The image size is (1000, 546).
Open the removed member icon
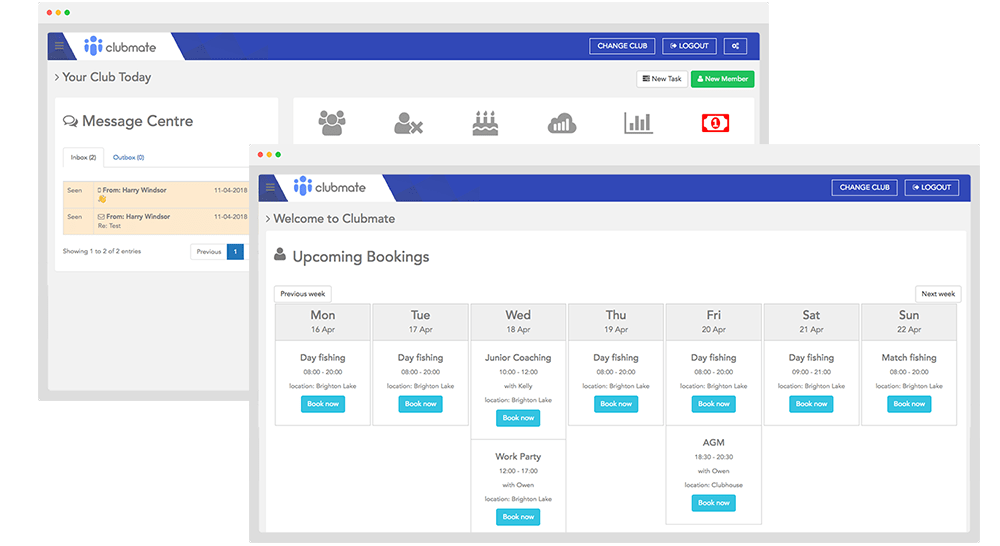click(408, 123)
